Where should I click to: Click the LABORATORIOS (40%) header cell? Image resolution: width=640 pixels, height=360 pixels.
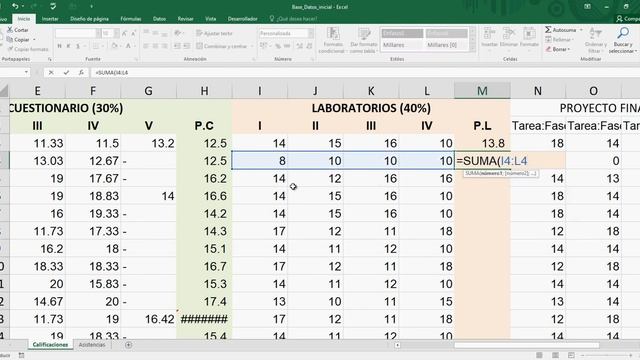tap(371, 108)
